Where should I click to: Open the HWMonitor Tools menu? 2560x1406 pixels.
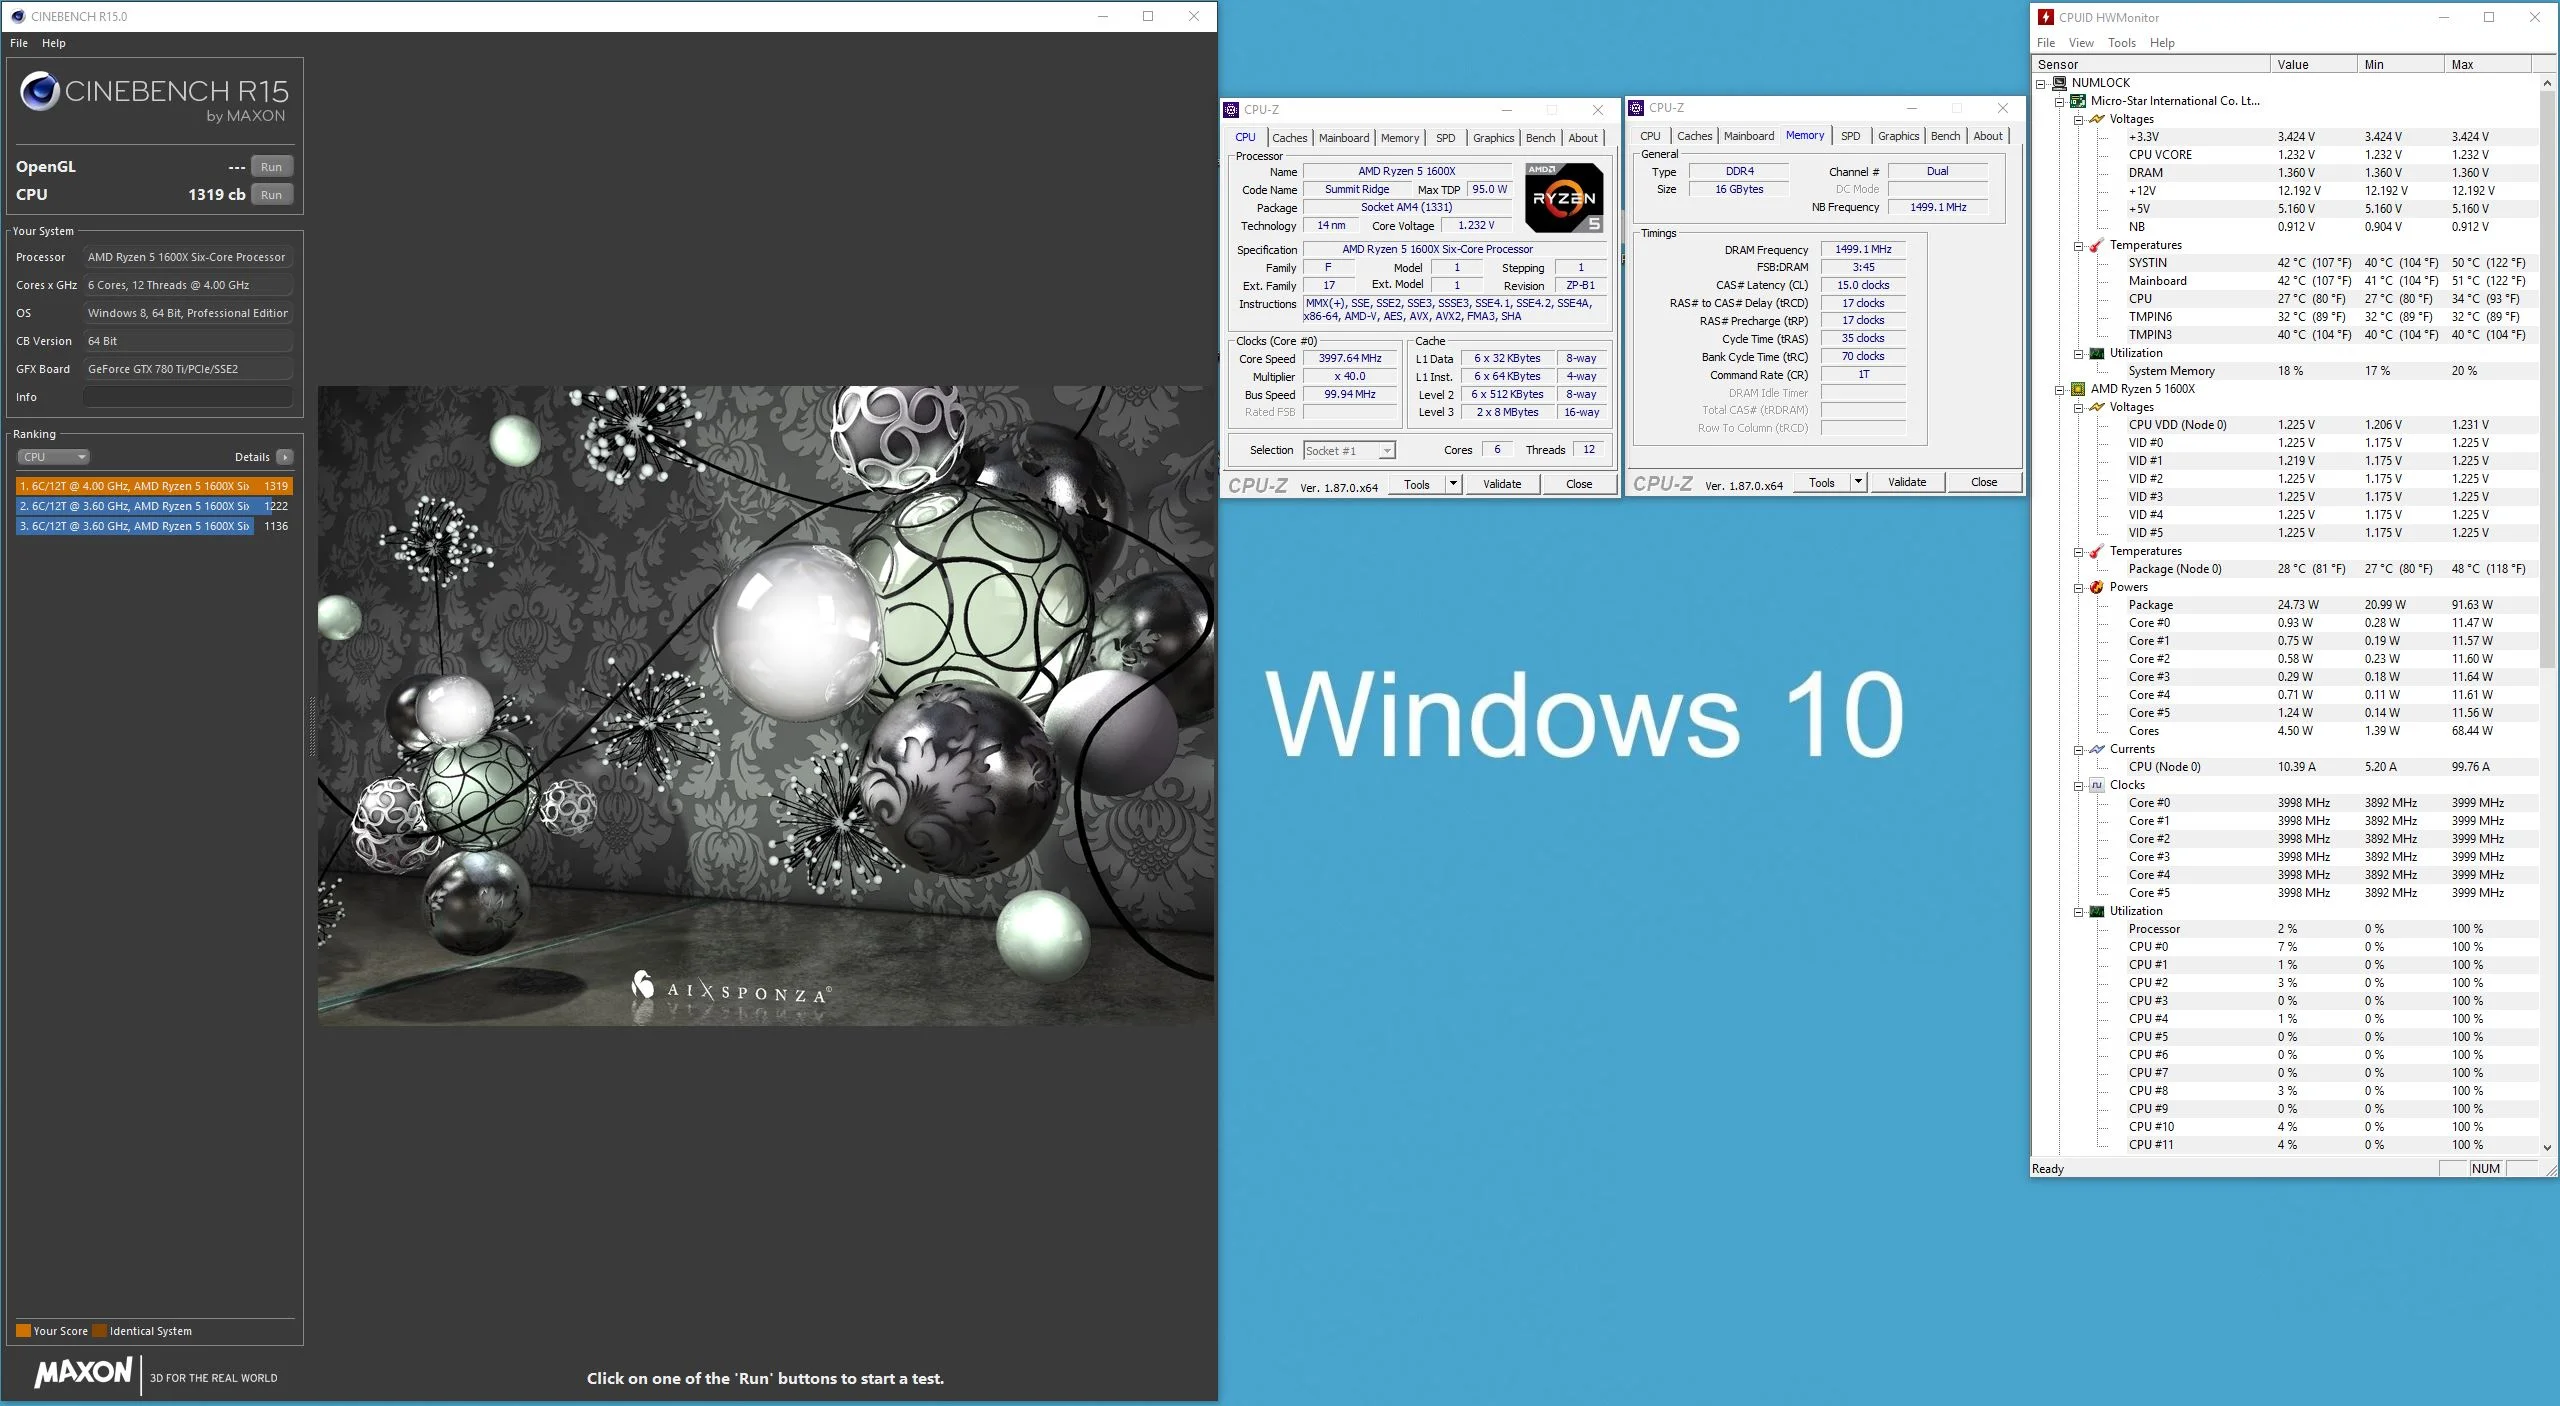click(x=2121, y=43)
